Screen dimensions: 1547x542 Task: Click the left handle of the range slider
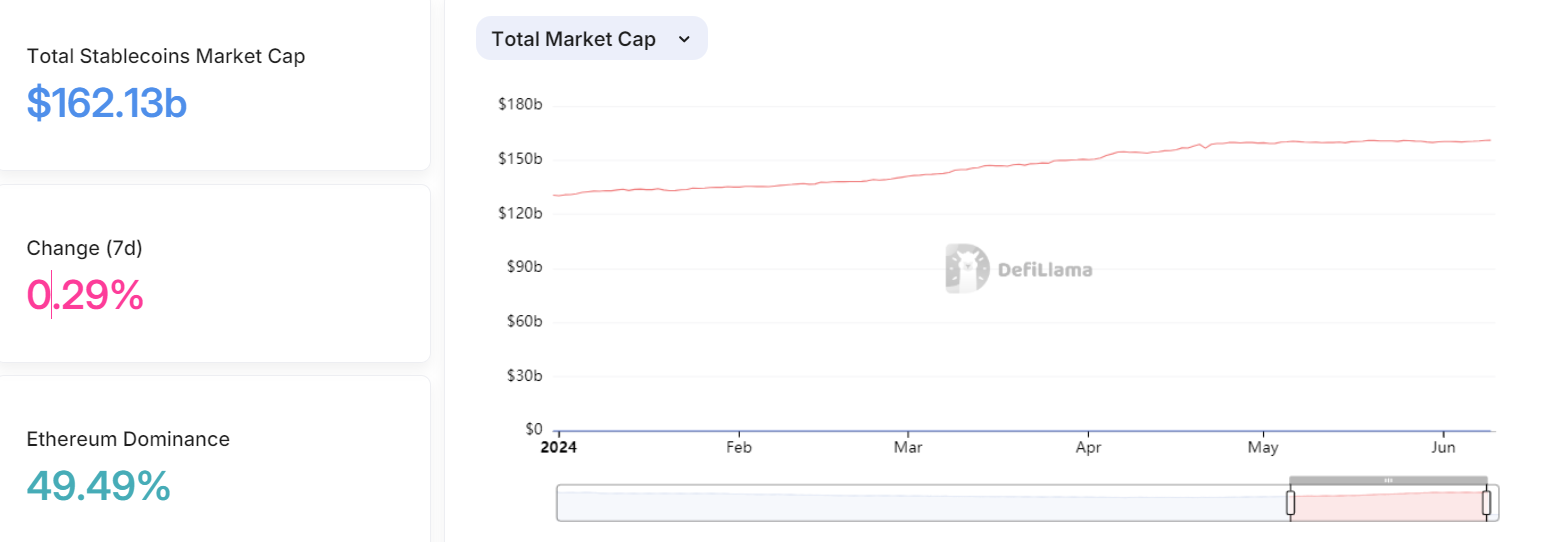pyautogui.click(x=1290, y=502)
